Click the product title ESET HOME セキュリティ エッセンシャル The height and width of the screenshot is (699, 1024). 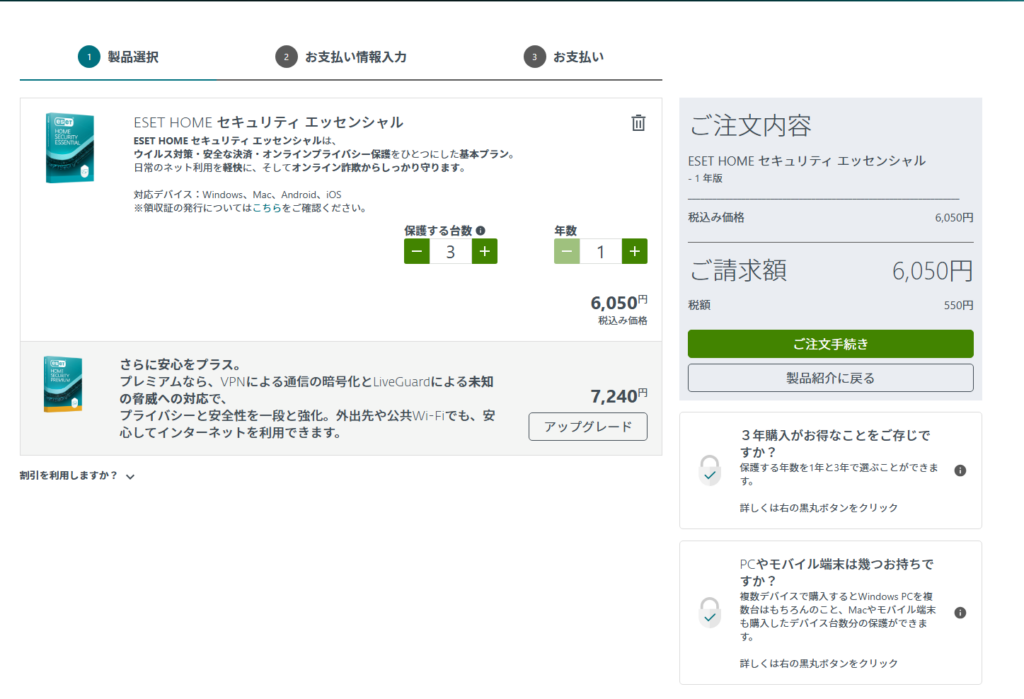click(268, 122)
